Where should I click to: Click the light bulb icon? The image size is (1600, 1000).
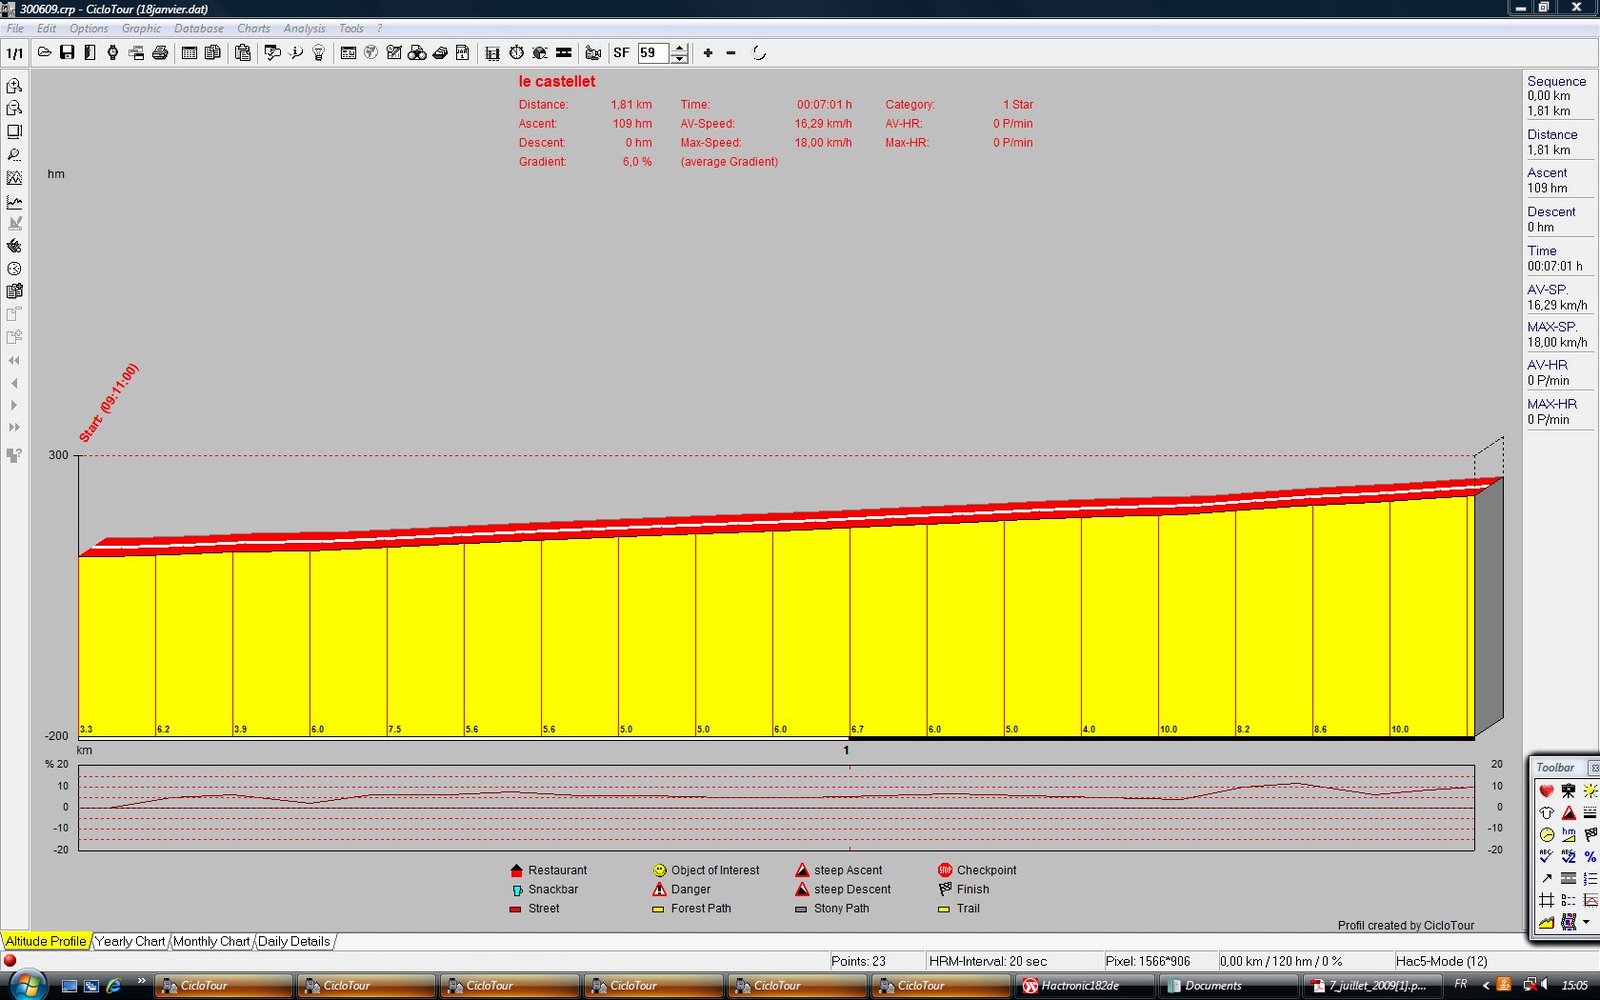(319, 53)
